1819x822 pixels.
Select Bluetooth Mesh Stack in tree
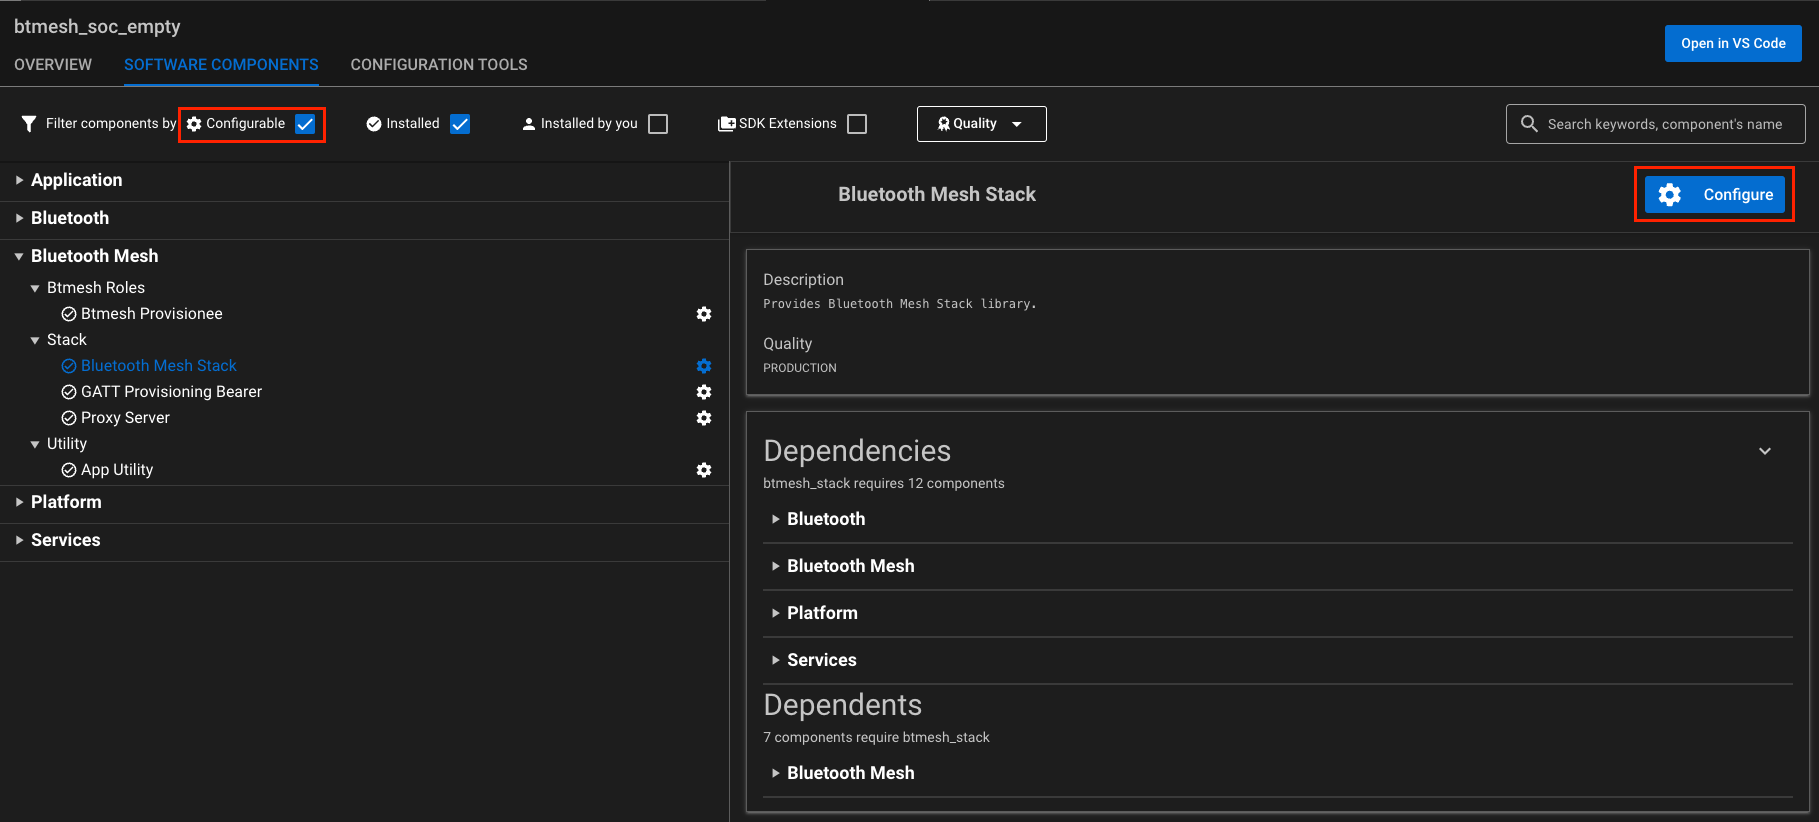click(x=159, y=366)
